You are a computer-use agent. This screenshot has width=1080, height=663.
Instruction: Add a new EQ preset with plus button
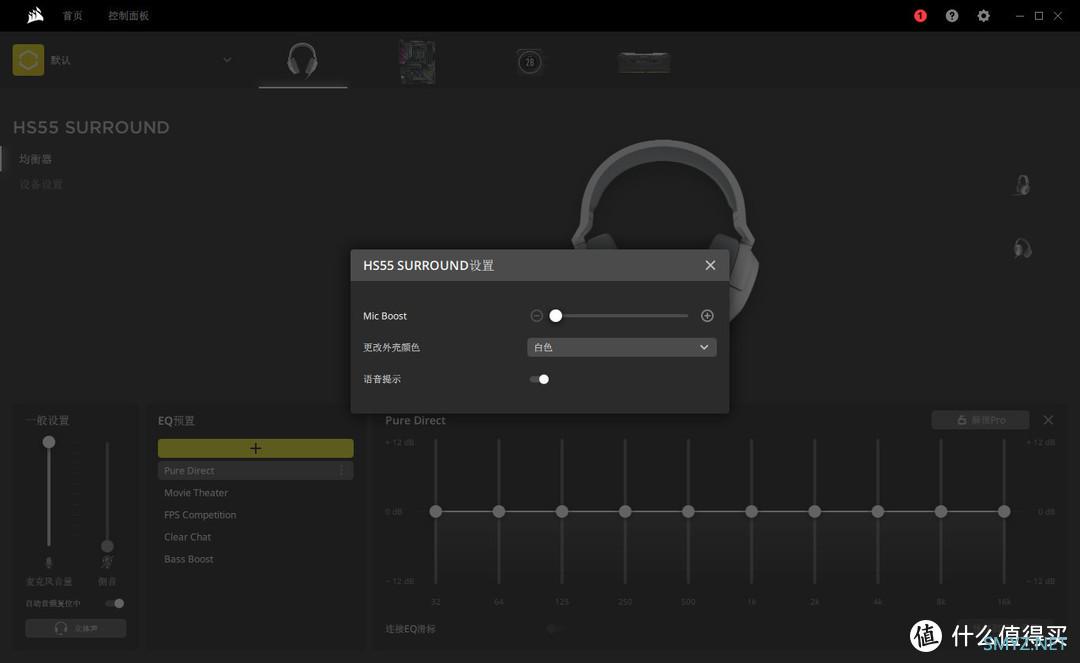click(x=256, y=448)
